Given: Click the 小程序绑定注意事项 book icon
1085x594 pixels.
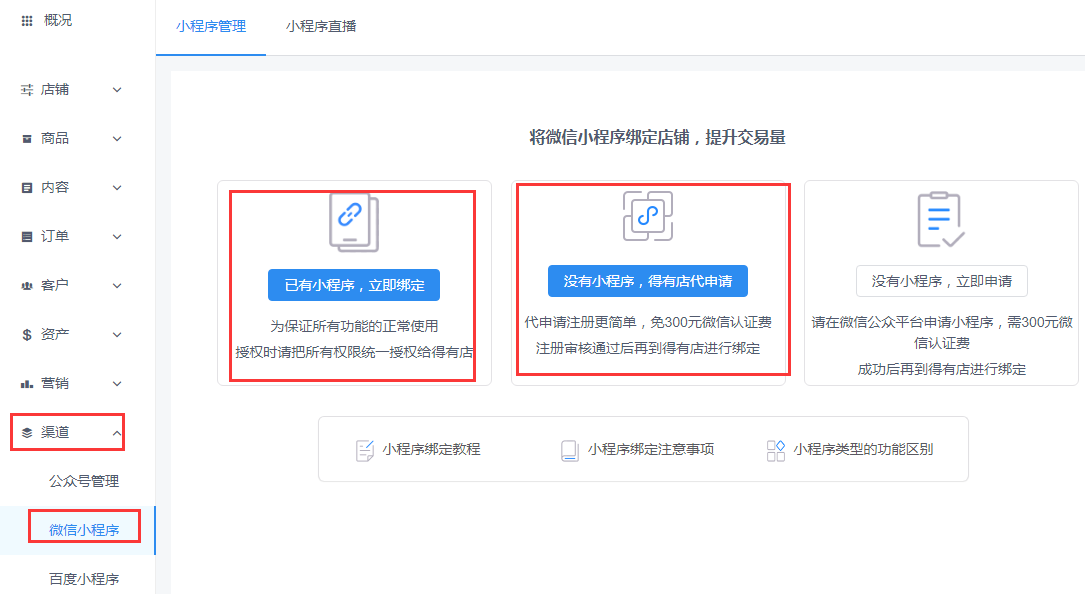Looking at the screenshot, I should [569, 451].
